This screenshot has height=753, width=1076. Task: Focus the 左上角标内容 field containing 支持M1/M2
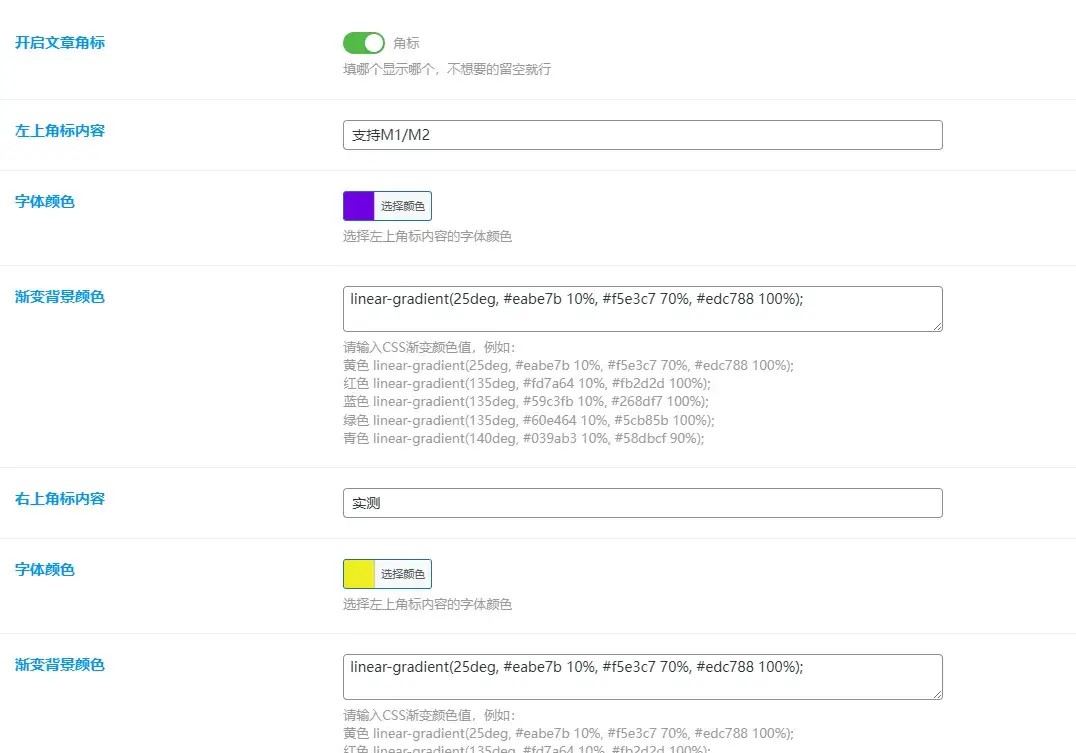point(642,135)
